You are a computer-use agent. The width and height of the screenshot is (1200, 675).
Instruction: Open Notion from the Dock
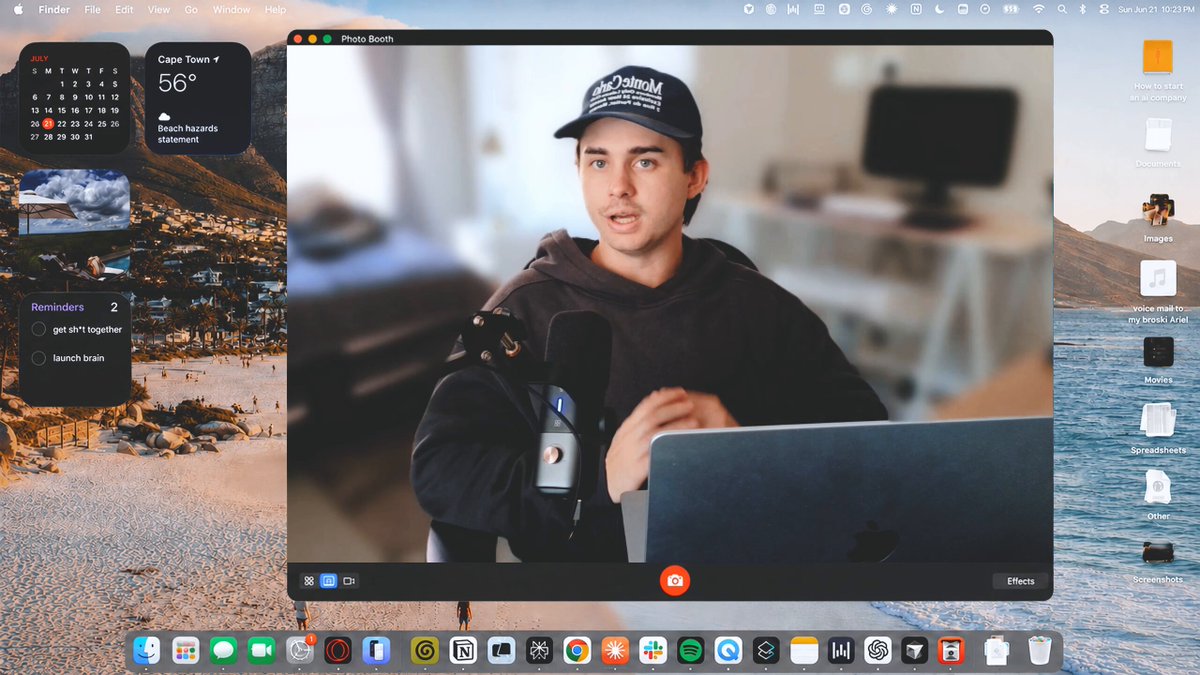tap(463, 650)
